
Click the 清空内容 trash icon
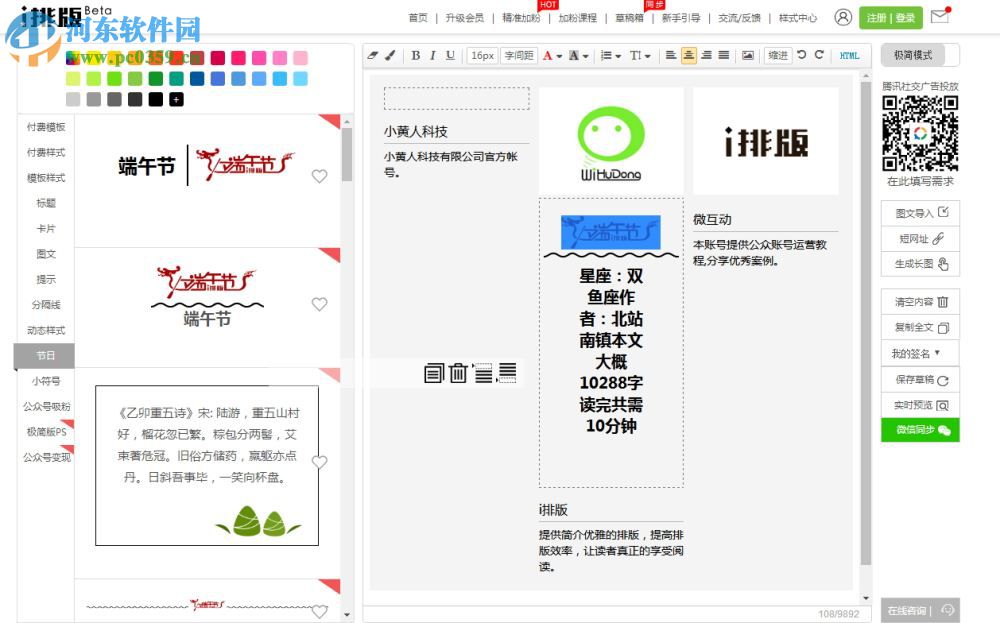click(x=942, y=302)
